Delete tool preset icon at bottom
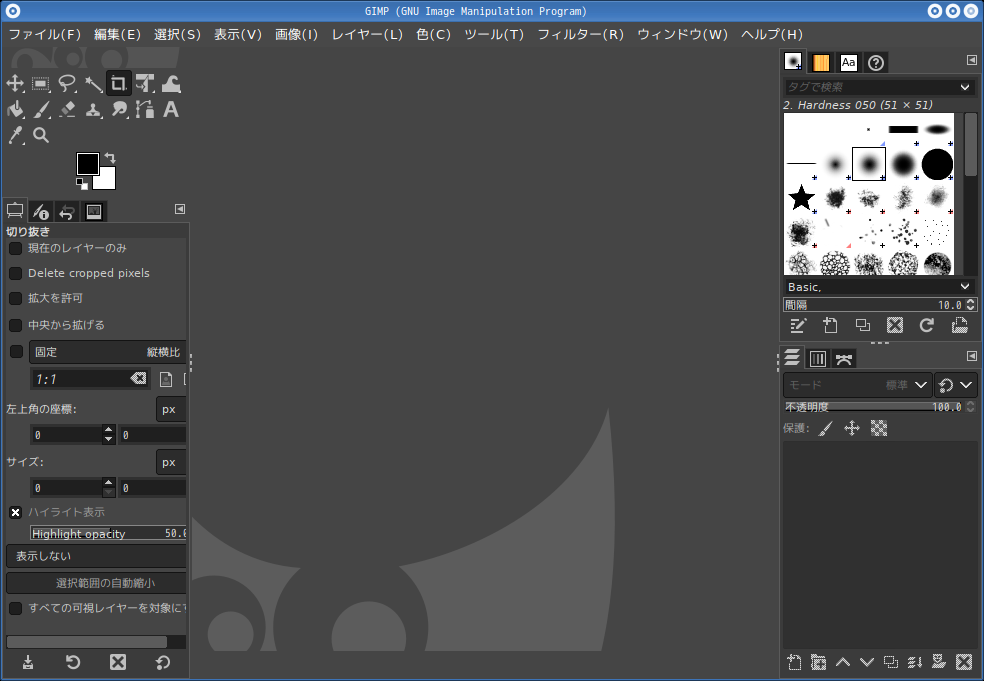 118,662
